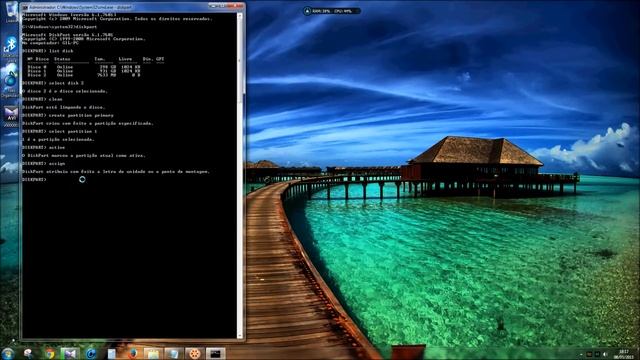The height and width of the screenshot is (360, 640).
Task: Click the 'active' command line
Action: pos(43,147)
